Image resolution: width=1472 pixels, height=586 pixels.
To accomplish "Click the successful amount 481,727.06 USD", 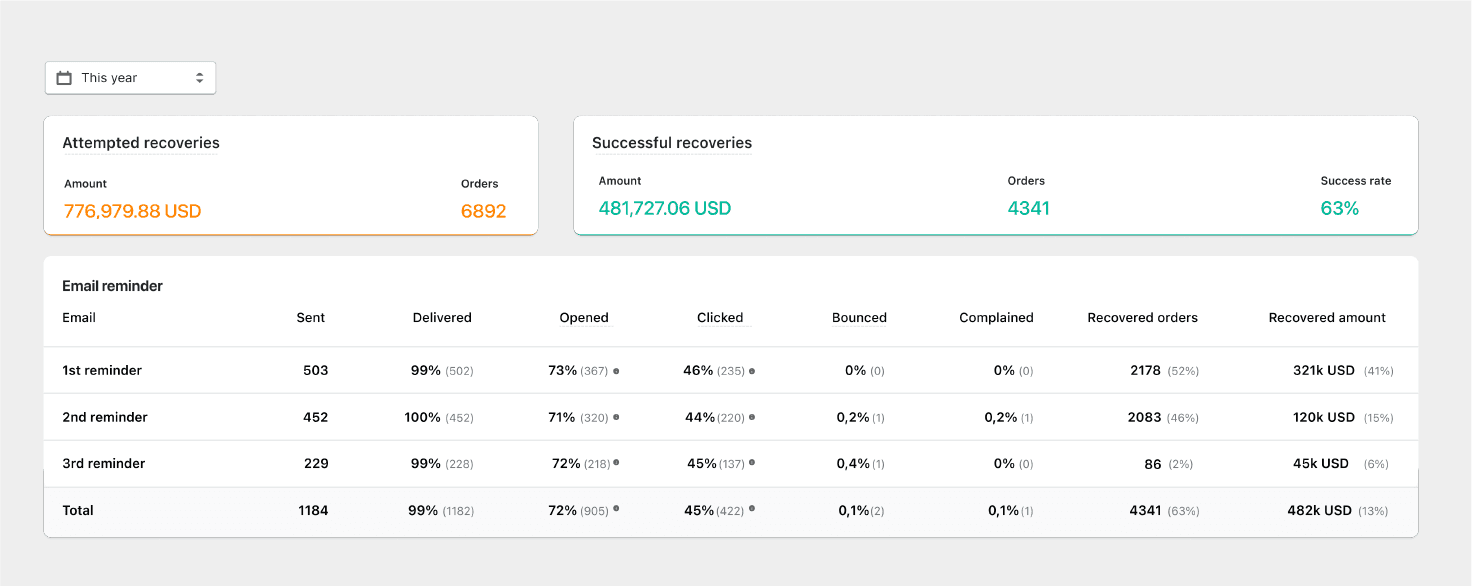I will pos(665,208).
